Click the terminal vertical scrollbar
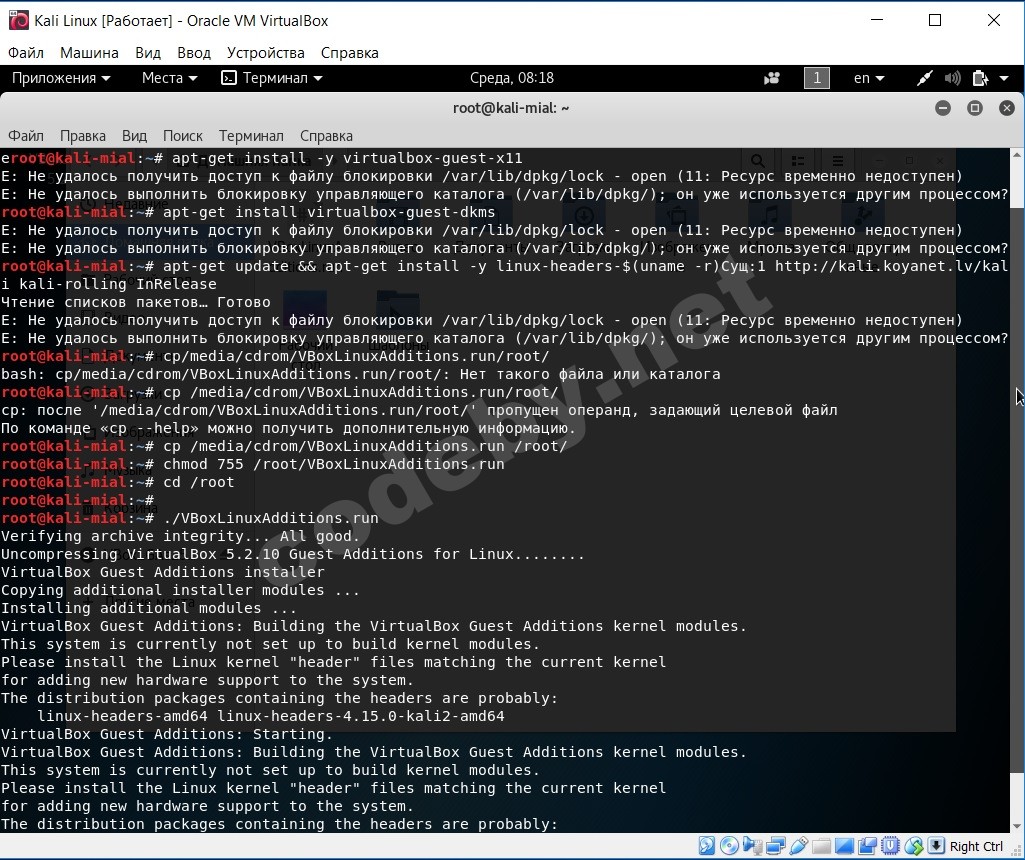 pos(1017,490)
